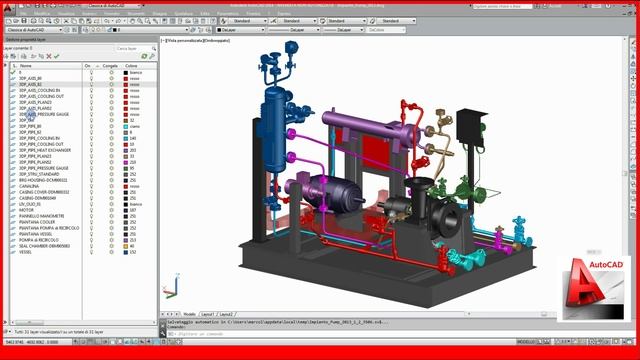Viewport: 640px width, 360px height.
Task: Click the Cerca layer search field
Action: [133, 49]
